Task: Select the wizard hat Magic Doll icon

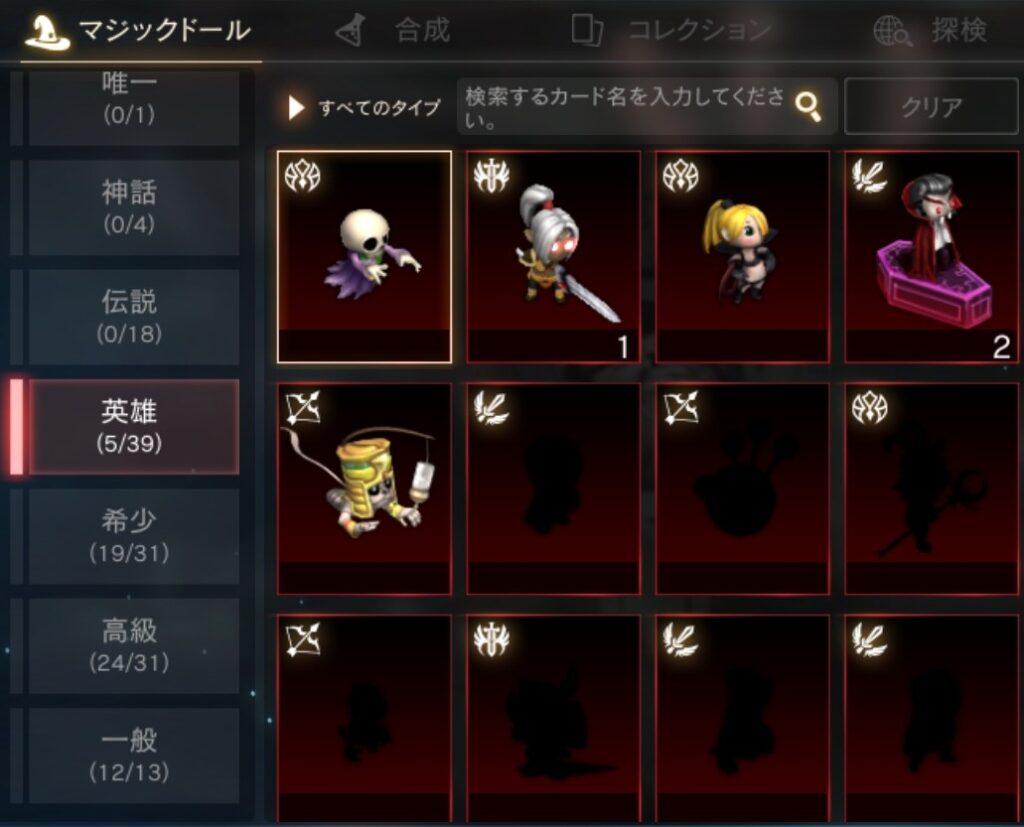Action: (47, 31)
